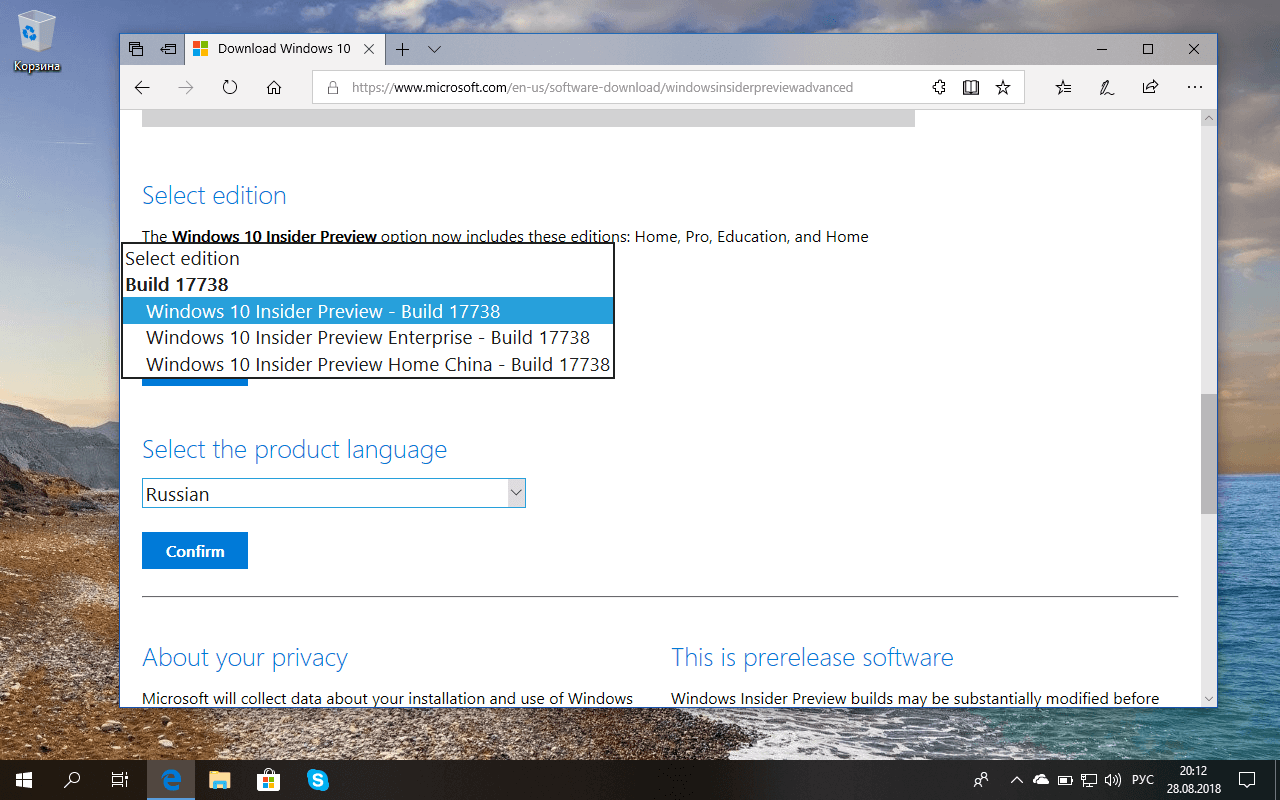
Task: Show hidden tray icons with the up chevron
Action: (1016, 779)
